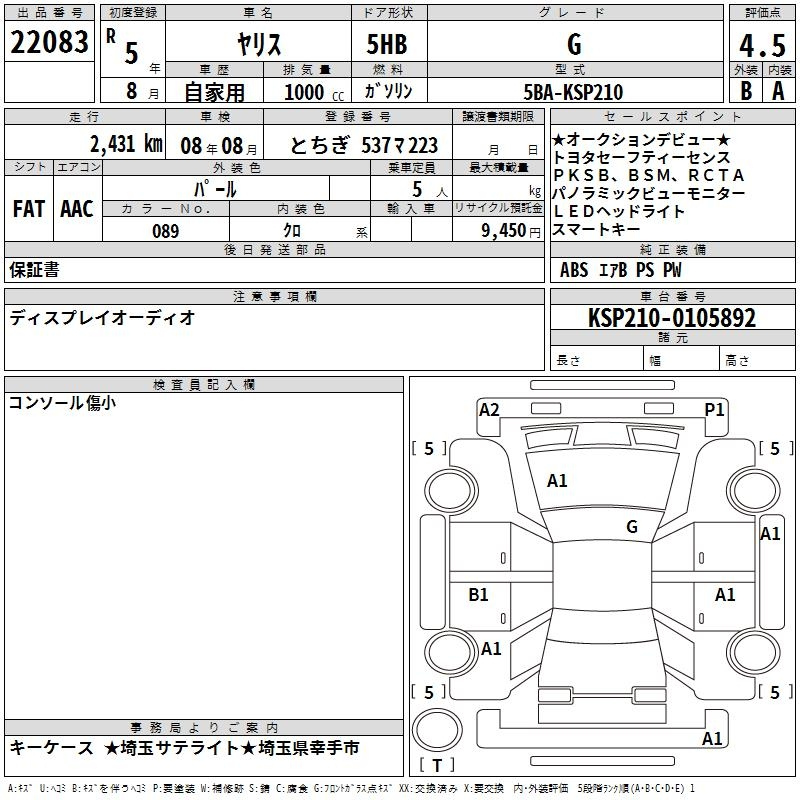Viewport: 800px width, 800px height.
Task: Click the spare tire marker T
Action: (x=437, y=765)
